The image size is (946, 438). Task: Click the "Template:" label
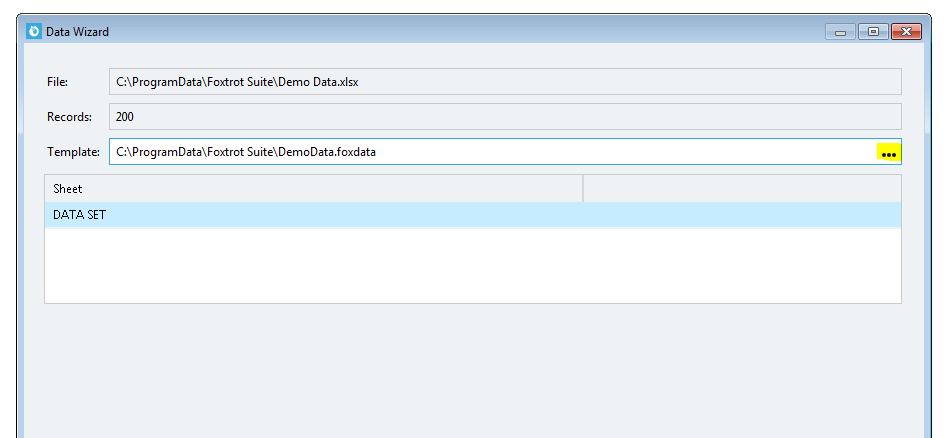coord(74,152)
